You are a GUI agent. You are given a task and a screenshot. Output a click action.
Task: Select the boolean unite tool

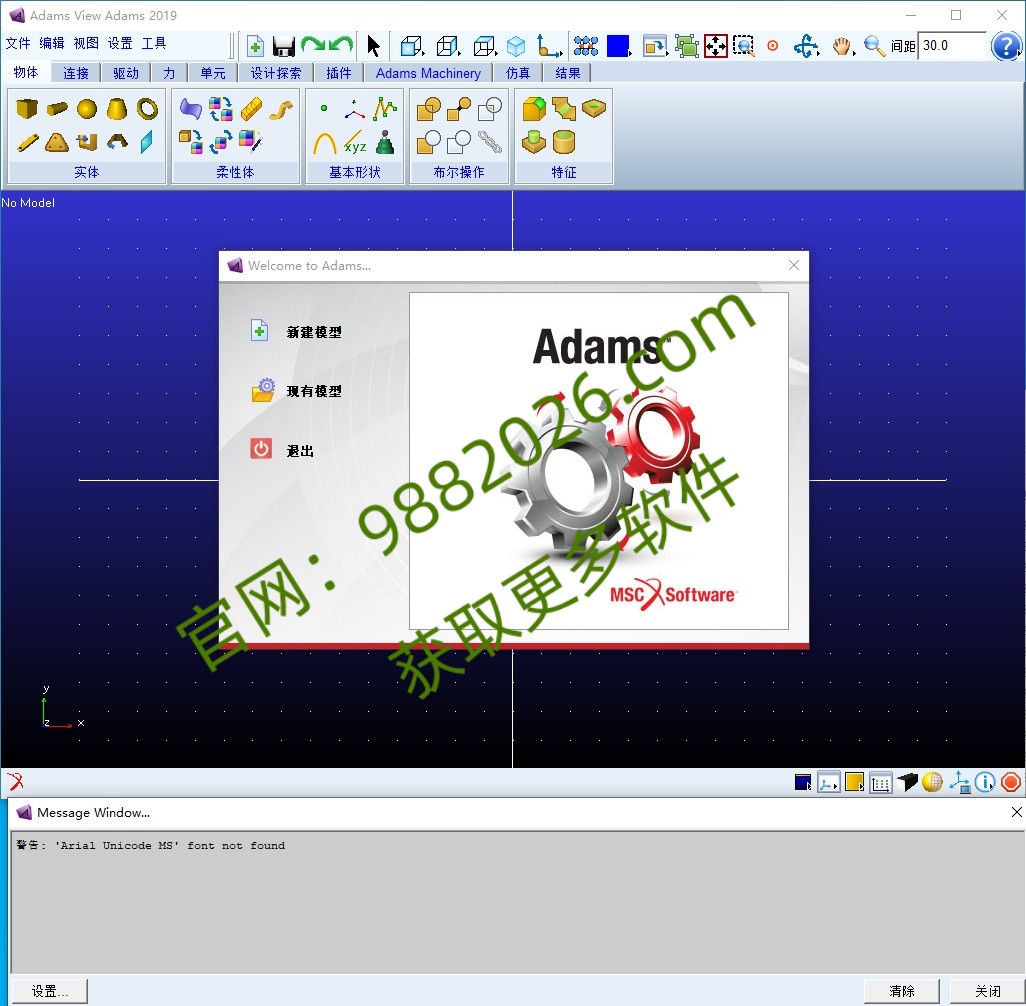point(429,109)
